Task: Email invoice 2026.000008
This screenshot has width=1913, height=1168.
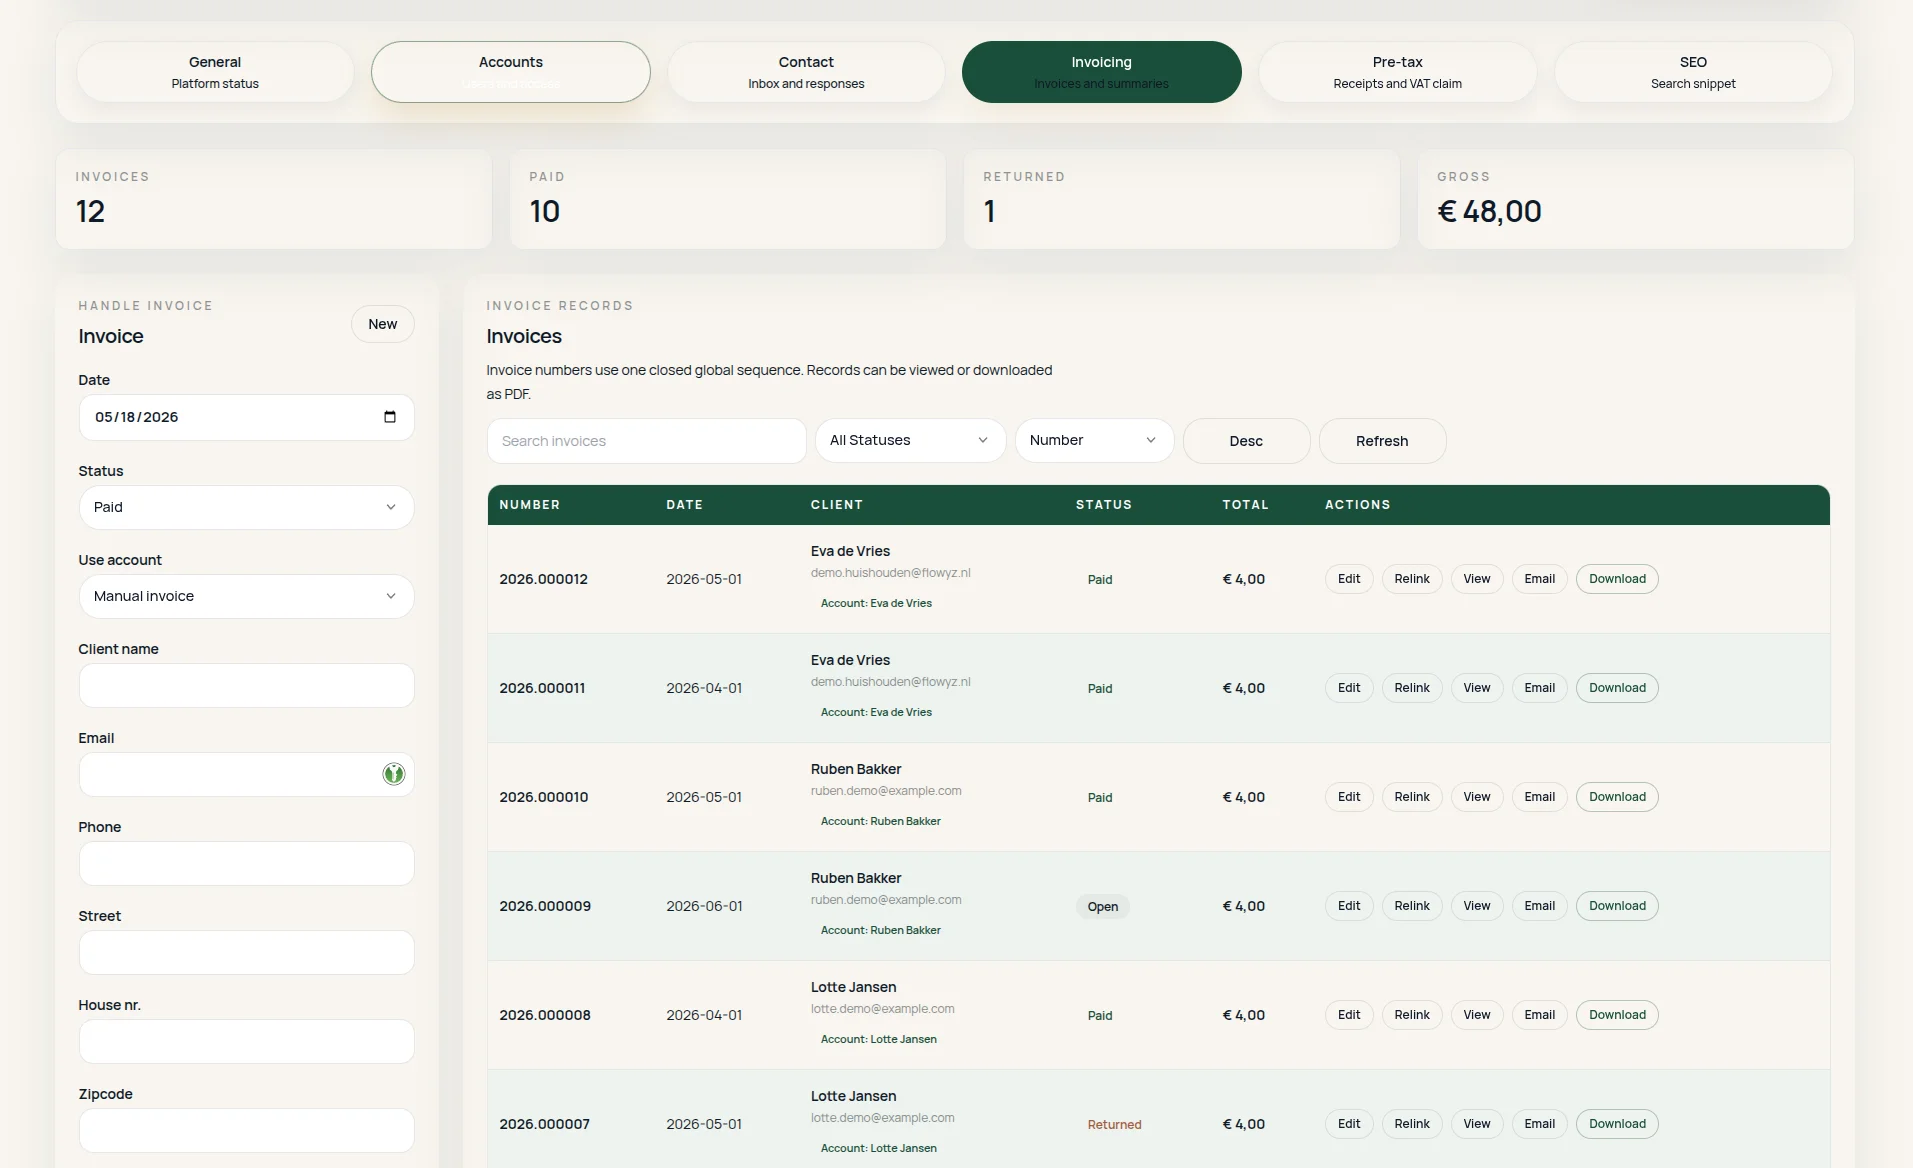Action: [1539, 1015]
